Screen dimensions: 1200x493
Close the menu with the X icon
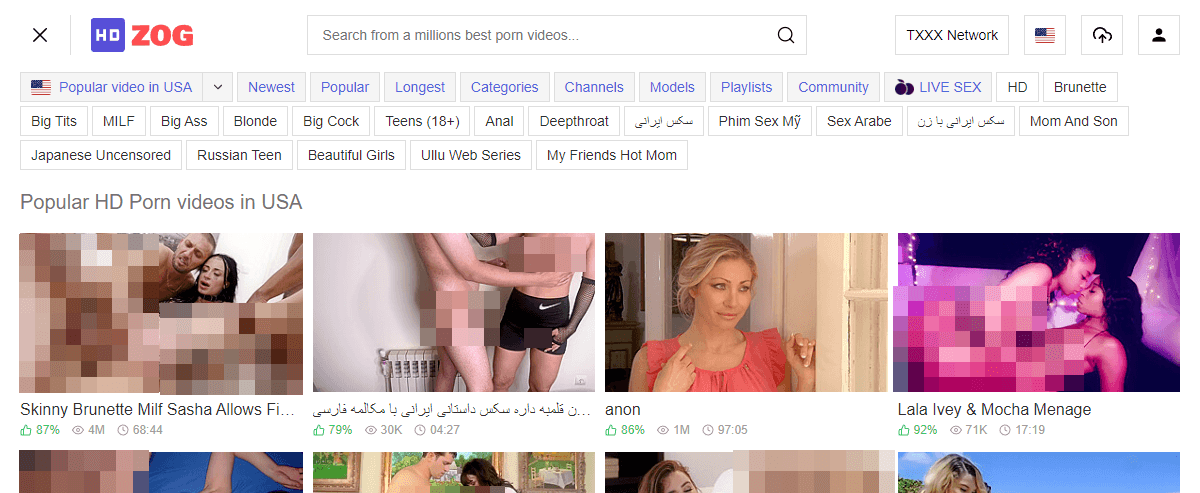tap(40, 35)
